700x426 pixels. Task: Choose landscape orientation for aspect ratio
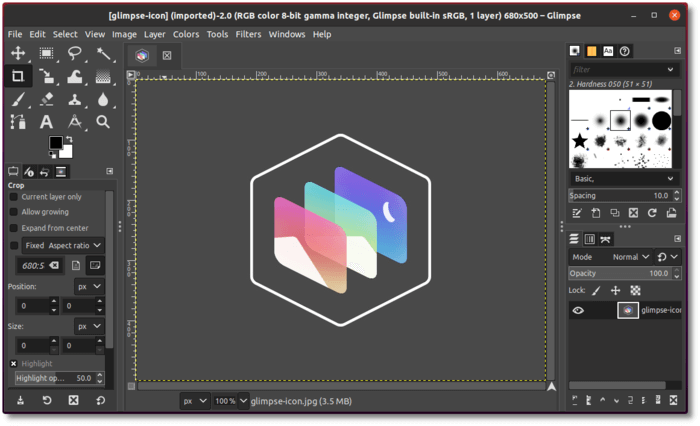(95, 265)
